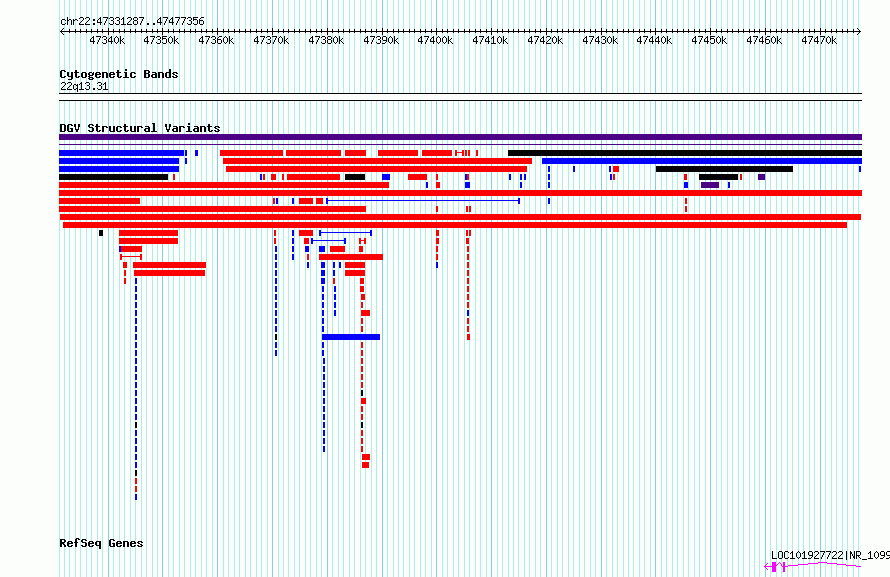890x577 pixels.
Task: Click the 47350k scale tick label
Action: point(161,40)
